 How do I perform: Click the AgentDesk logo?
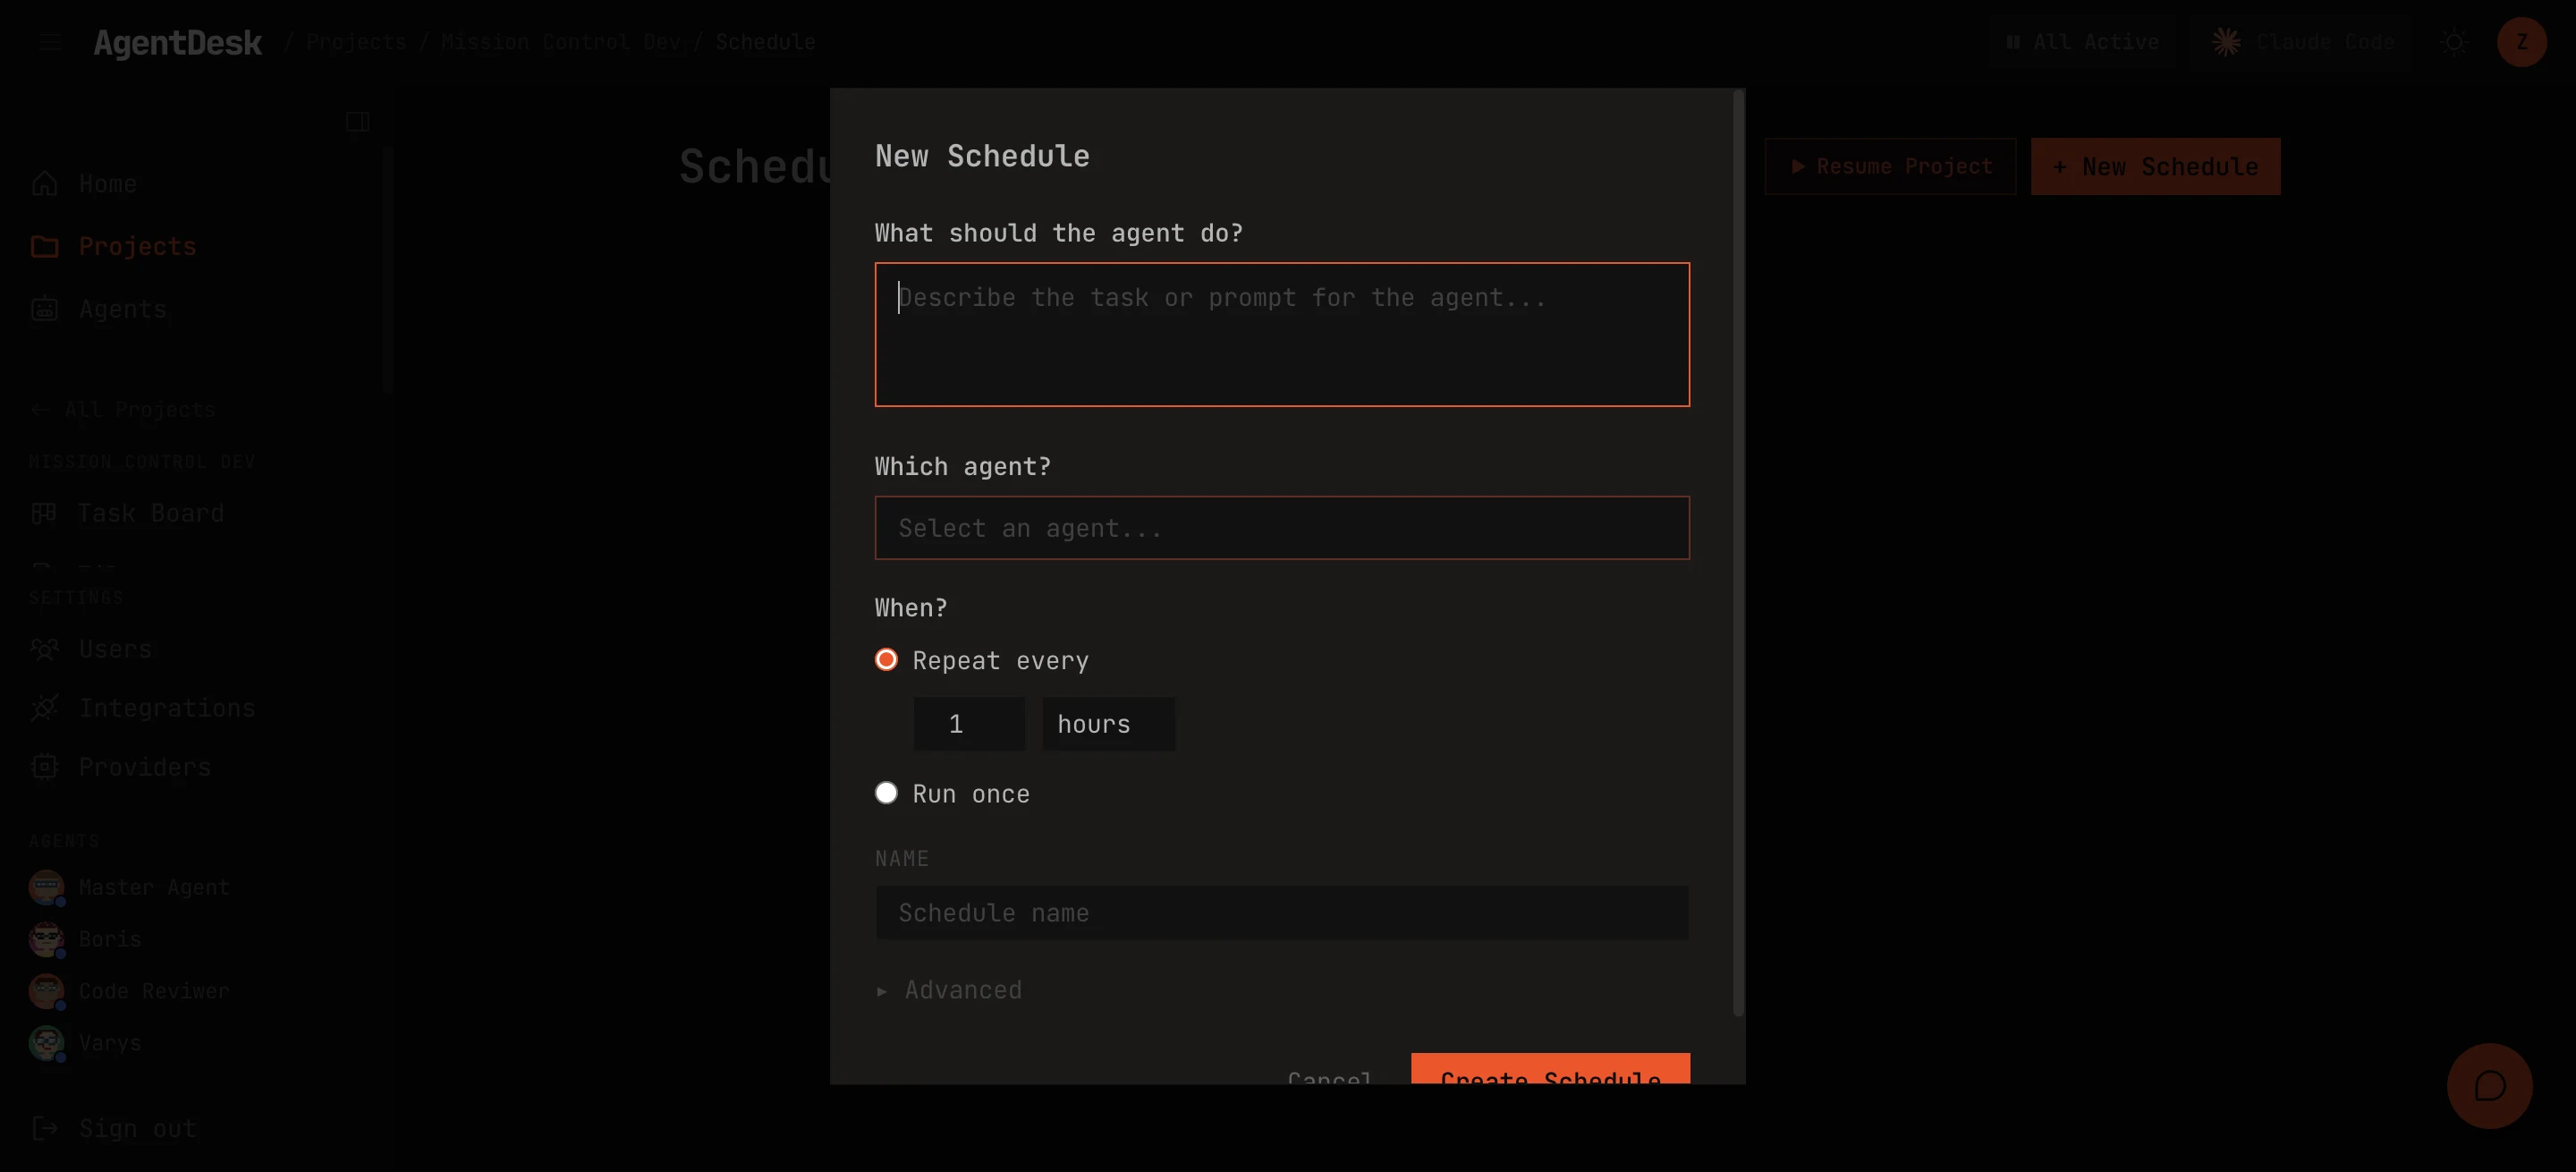(177, 42)
